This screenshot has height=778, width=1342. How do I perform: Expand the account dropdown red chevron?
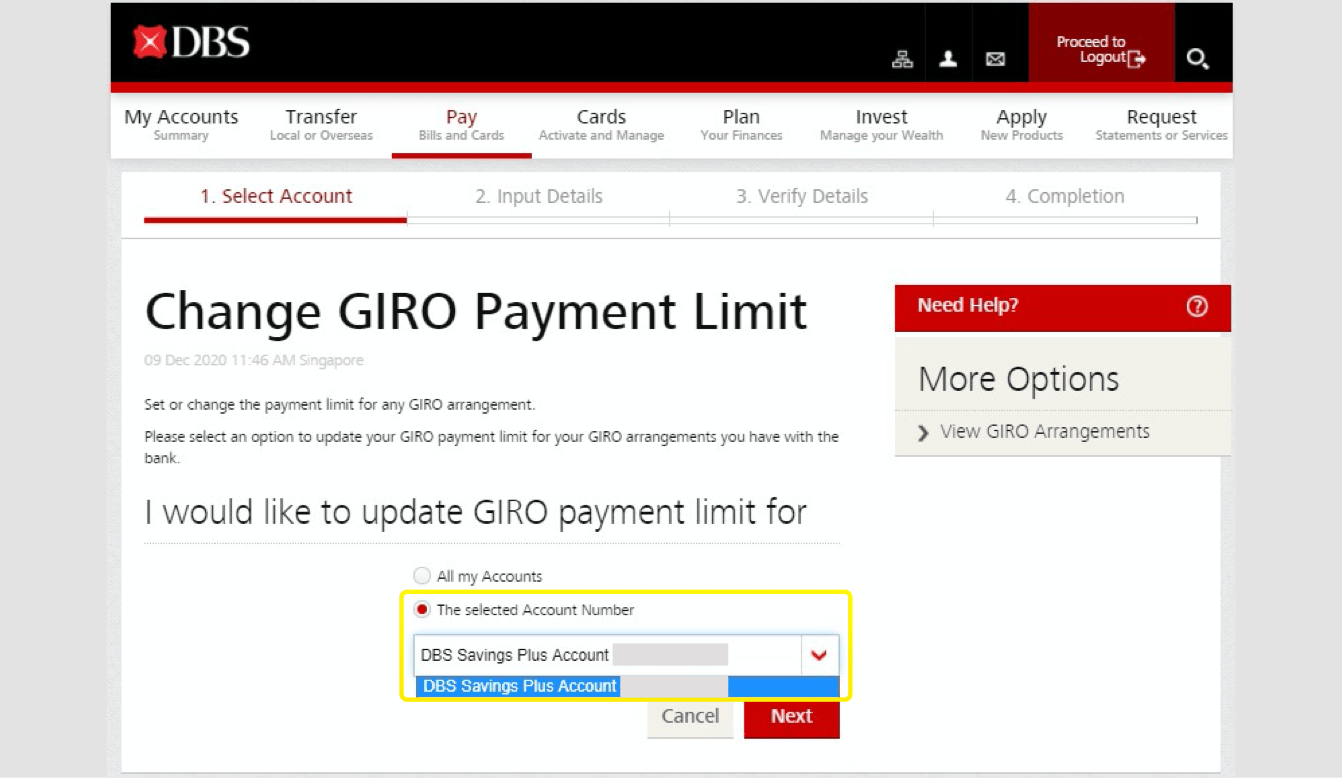[820, 656]
